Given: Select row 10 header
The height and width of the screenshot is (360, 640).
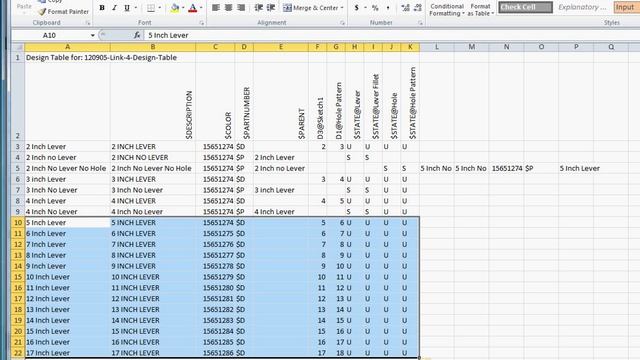Looking at the screenshot, I should [x=18, y=223].
